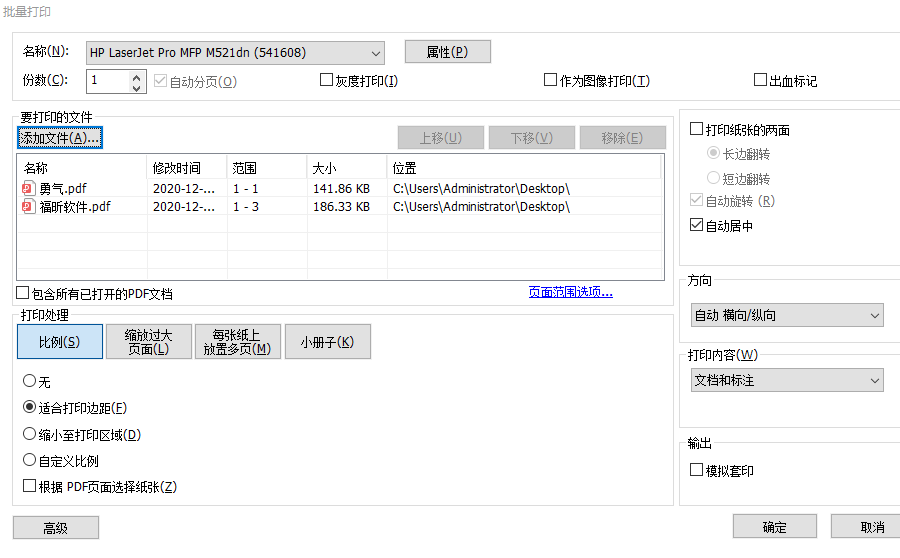900x558 pixels.
Task: Check 包含所有已打开的PDF文档
Action: (22, 293)
